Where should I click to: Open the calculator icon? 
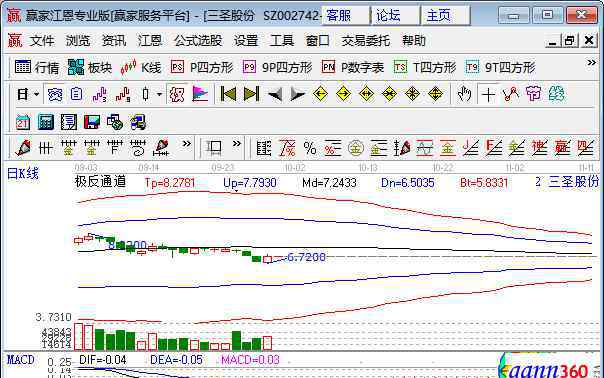click(45, 122)
